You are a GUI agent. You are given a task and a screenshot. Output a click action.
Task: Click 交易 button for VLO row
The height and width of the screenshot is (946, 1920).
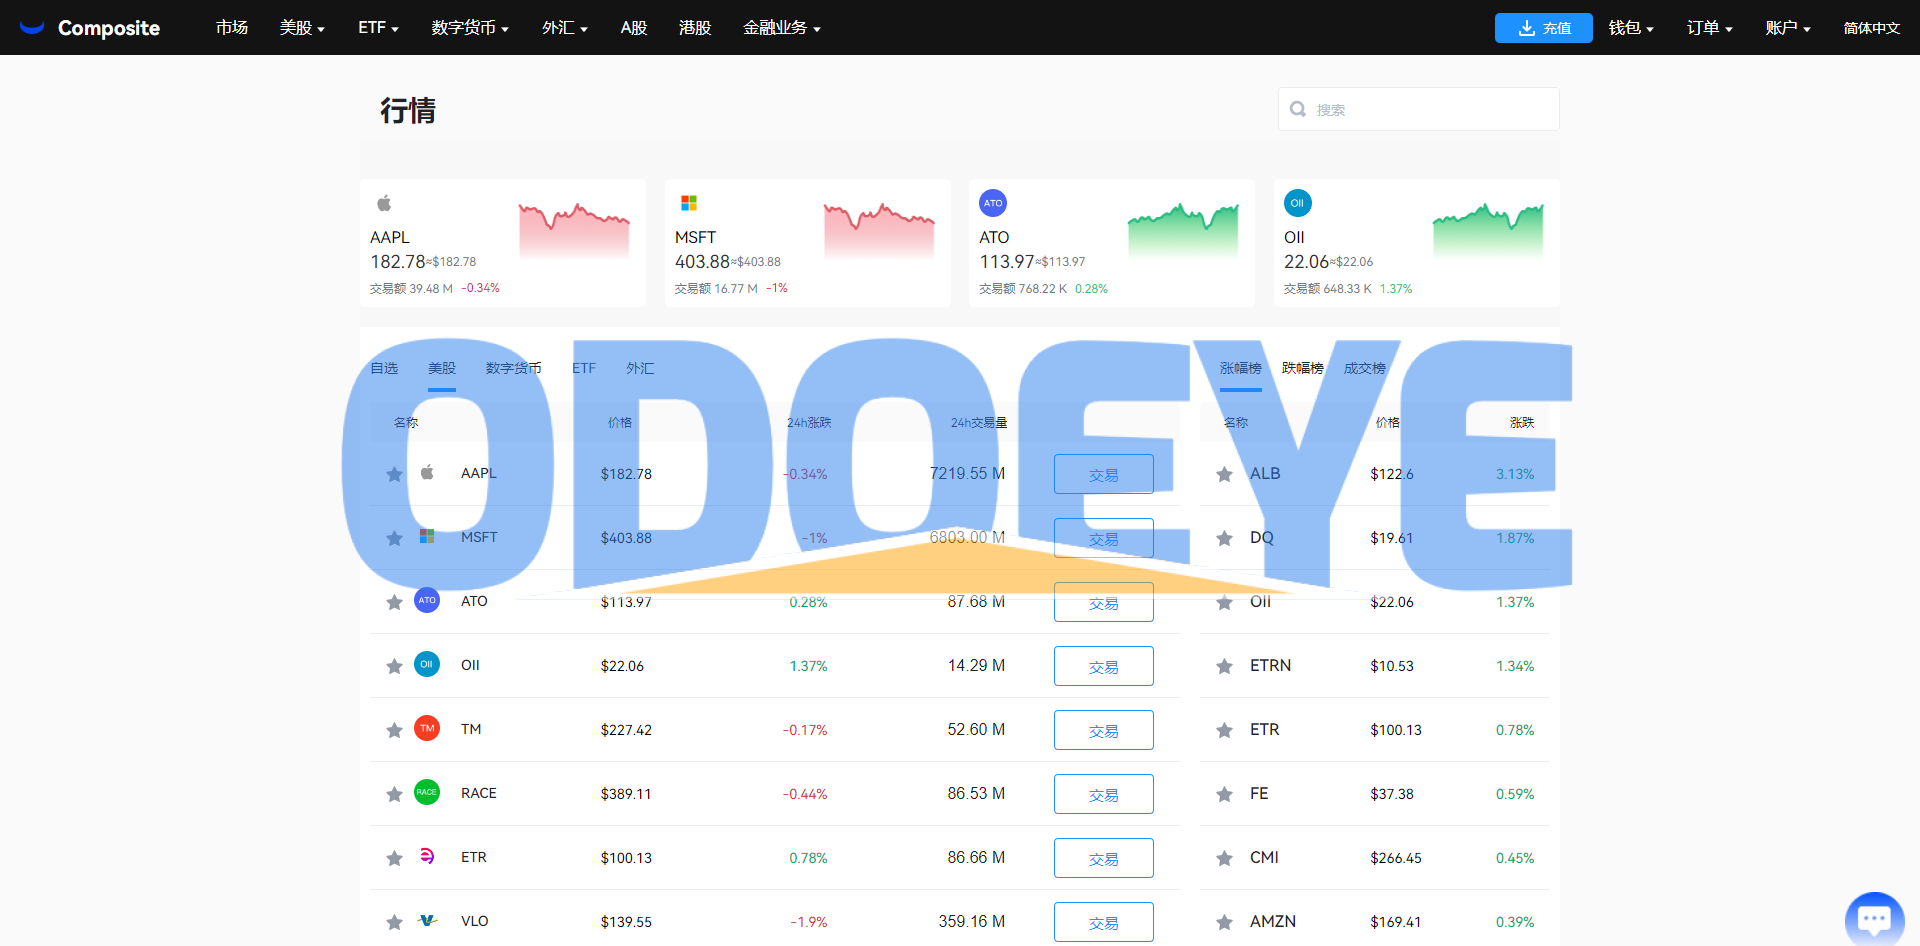(x=1104, y=922)
